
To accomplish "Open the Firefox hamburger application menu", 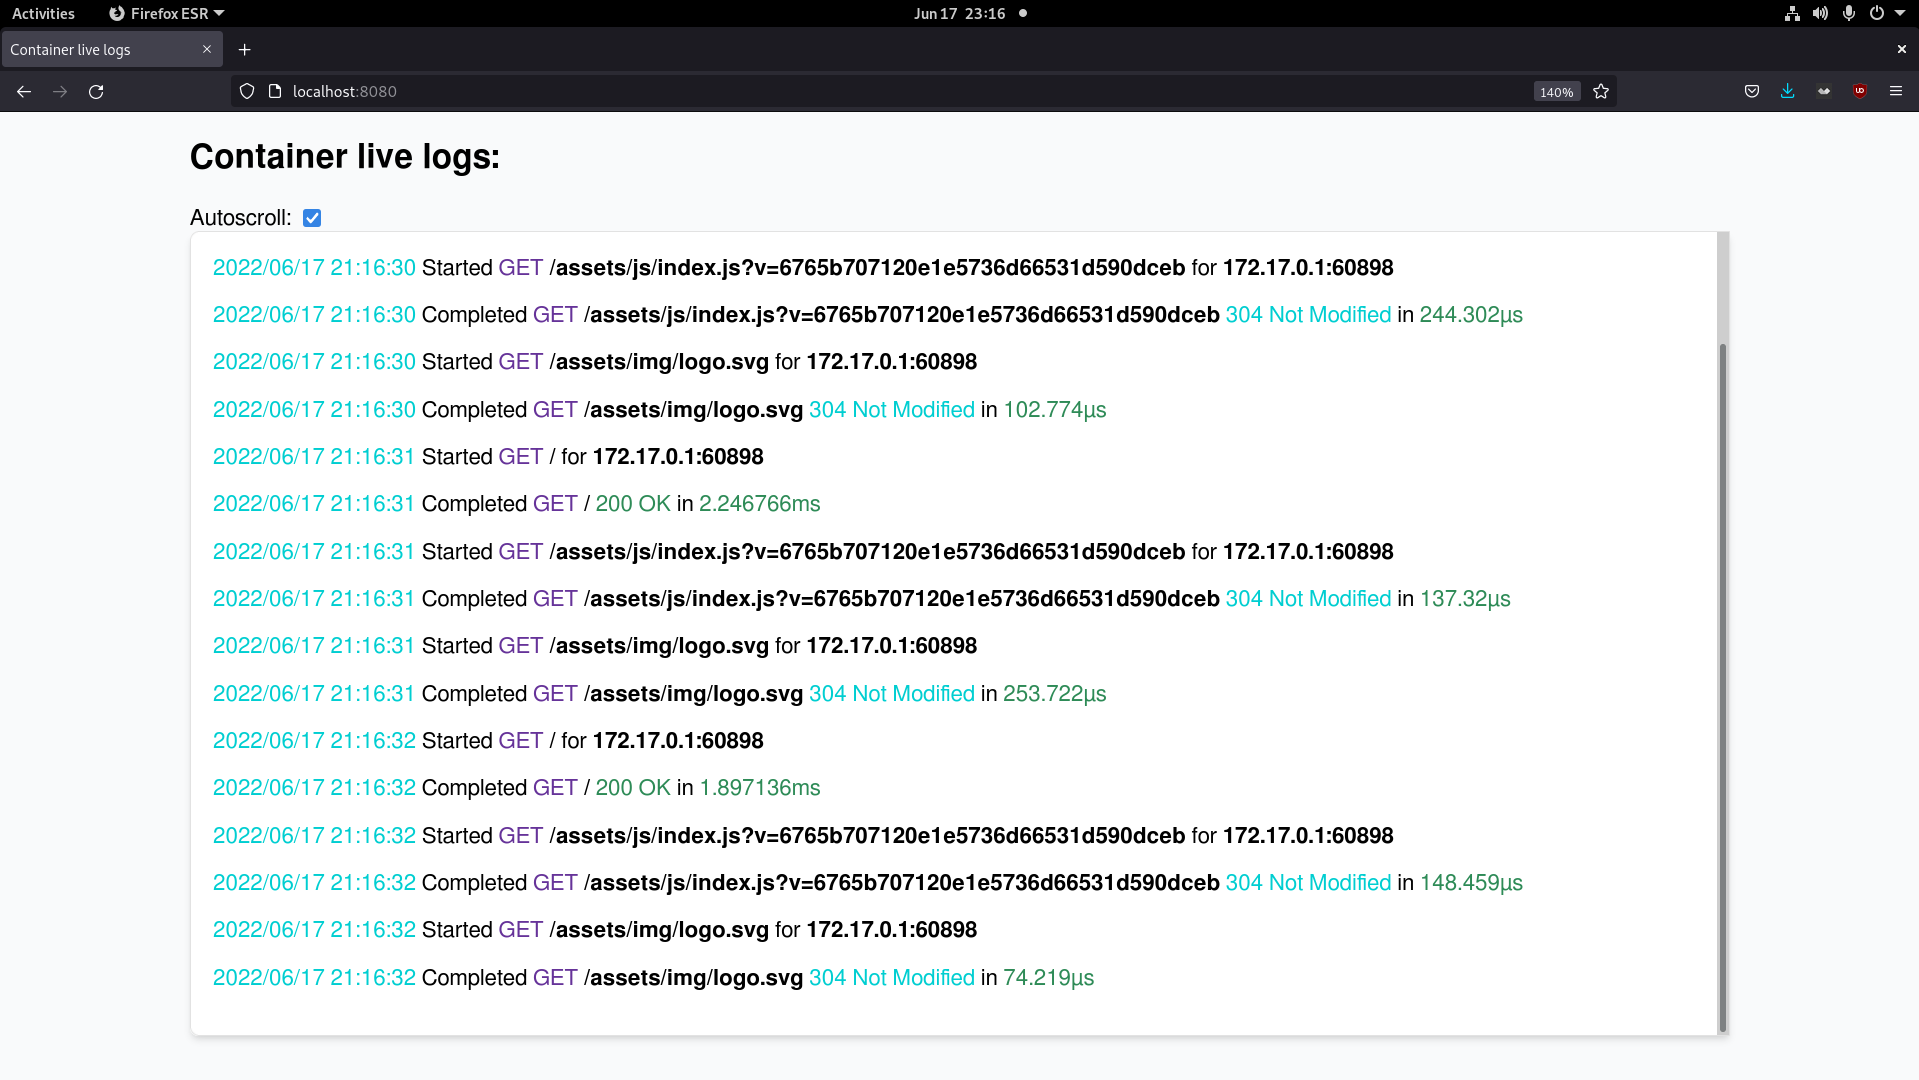I will tap(1896, 91).
